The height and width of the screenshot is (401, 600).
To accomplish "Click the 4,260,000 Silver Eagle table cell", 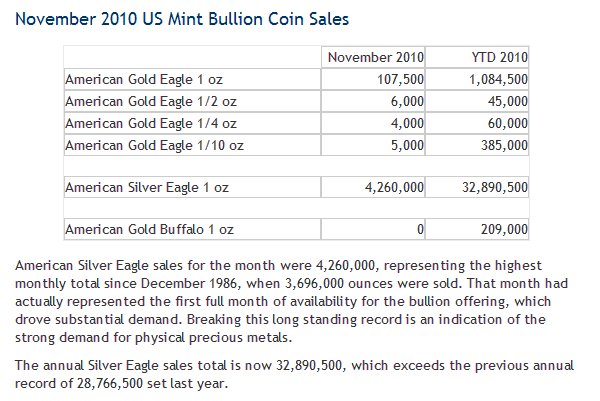I will 390,187.
